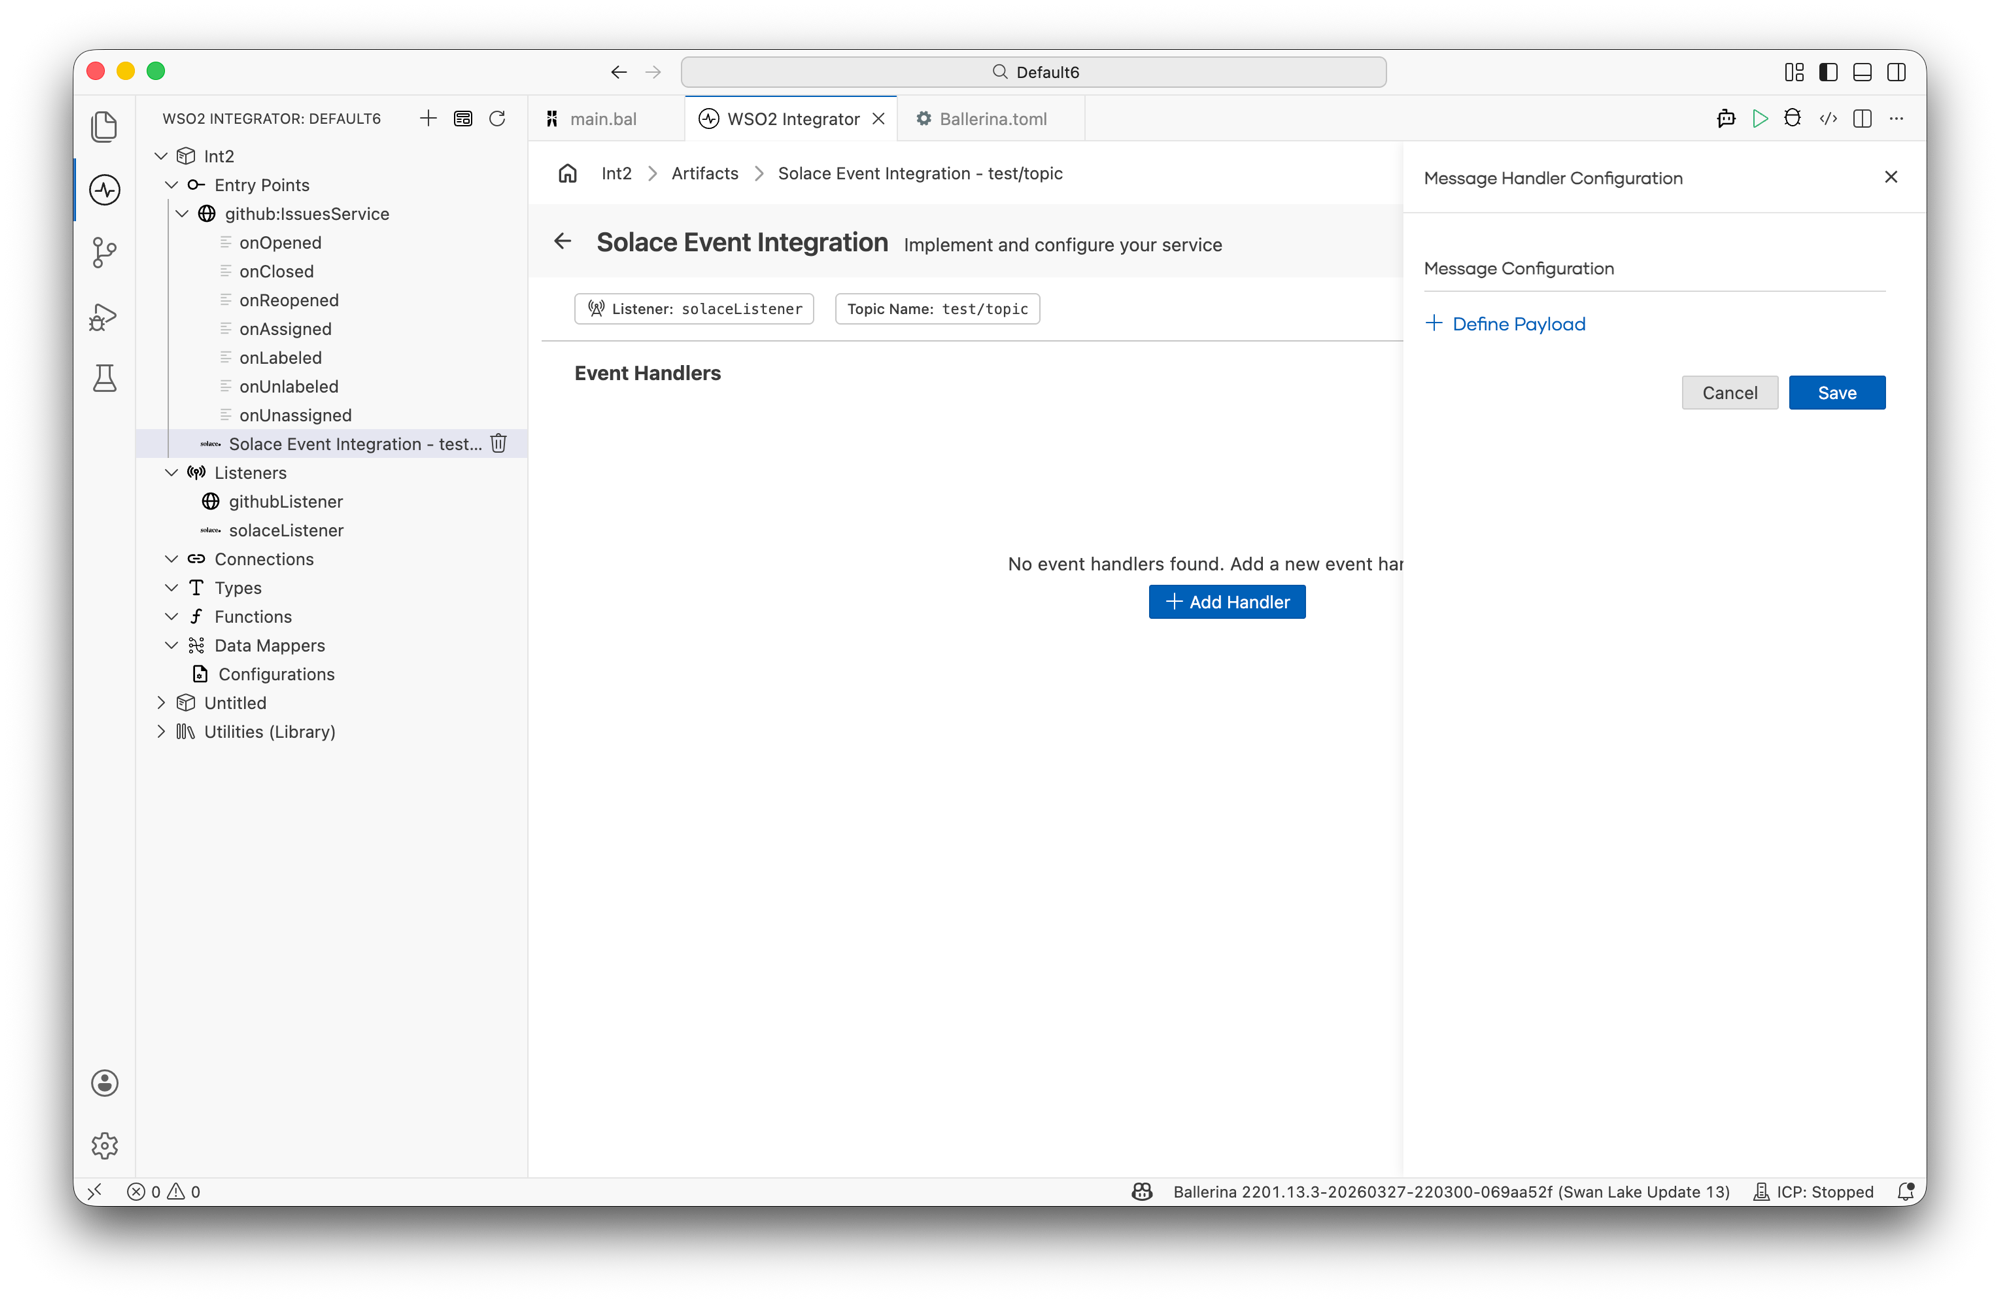This screenshot has width=2000, height=1303.
Task: Collapse github:IssuesService node
Action: [182, 214]
